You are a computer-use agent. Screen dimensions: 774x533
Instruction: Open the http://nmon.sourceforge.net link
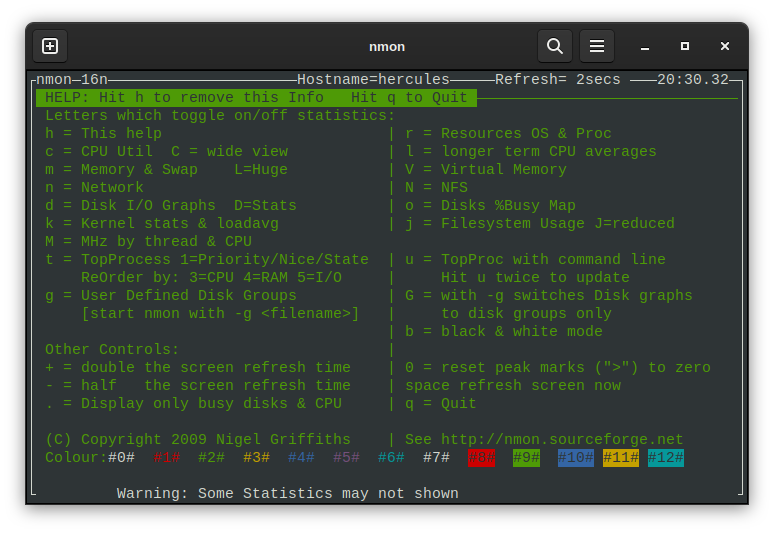coord(562,440)
